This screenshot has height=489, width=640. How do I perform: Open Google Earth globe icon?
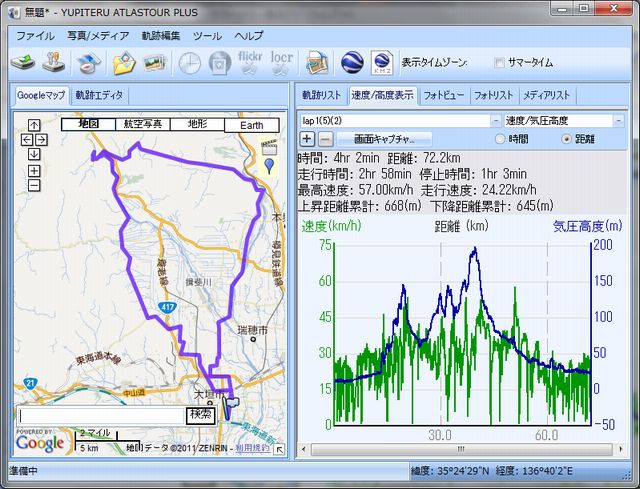352,63
